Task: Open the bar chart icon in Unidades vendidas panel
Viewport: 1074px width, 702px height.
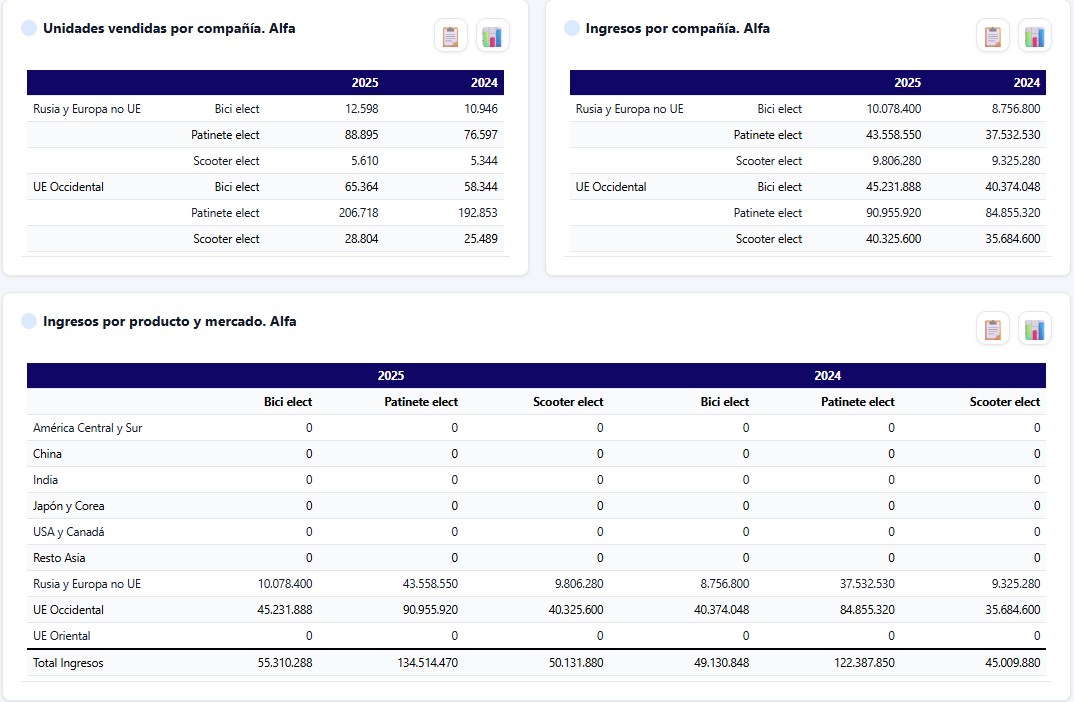Action: (x=492, y=36)
